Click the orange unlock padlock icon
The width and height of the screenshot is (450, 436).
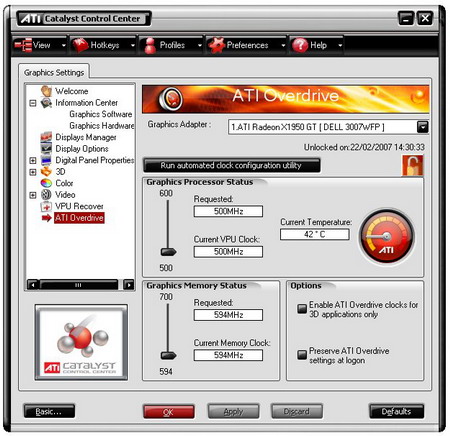[x=413, y=165]
